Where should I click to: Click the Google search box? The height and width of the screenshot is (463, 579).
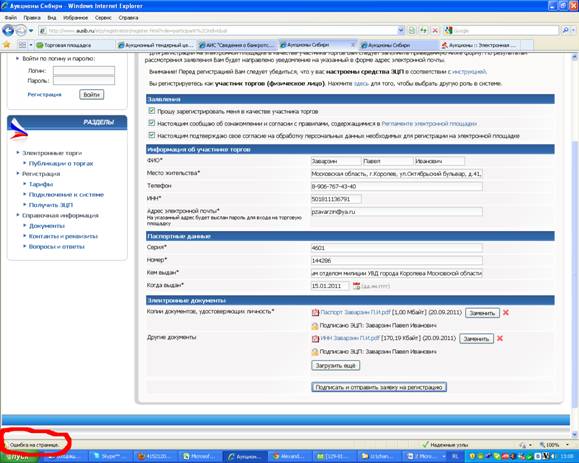[505, 31]
